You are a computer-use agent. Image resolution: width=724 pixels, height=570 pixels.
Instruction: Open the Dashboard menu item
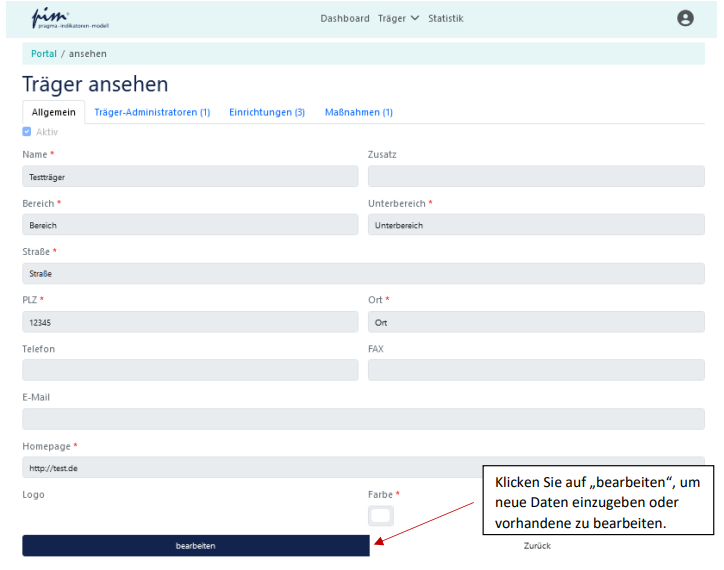click(345, 18)
